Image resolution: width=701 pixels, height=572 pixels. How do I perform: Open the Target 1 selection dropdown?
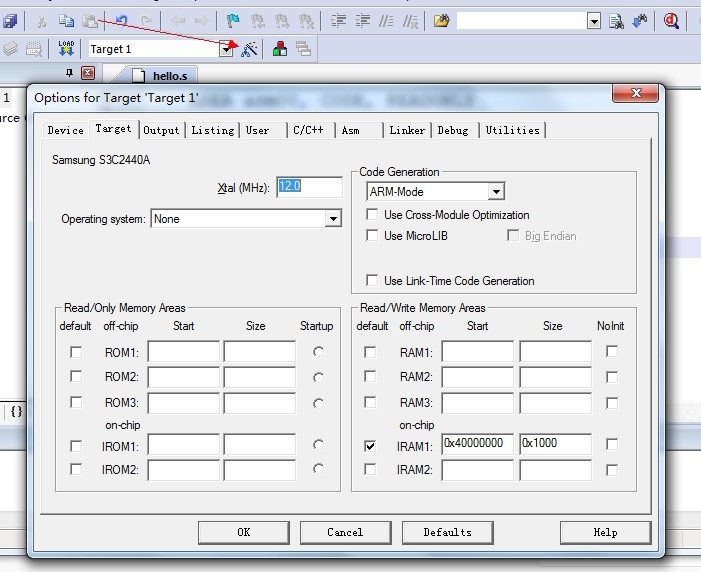tap(227, 49)
